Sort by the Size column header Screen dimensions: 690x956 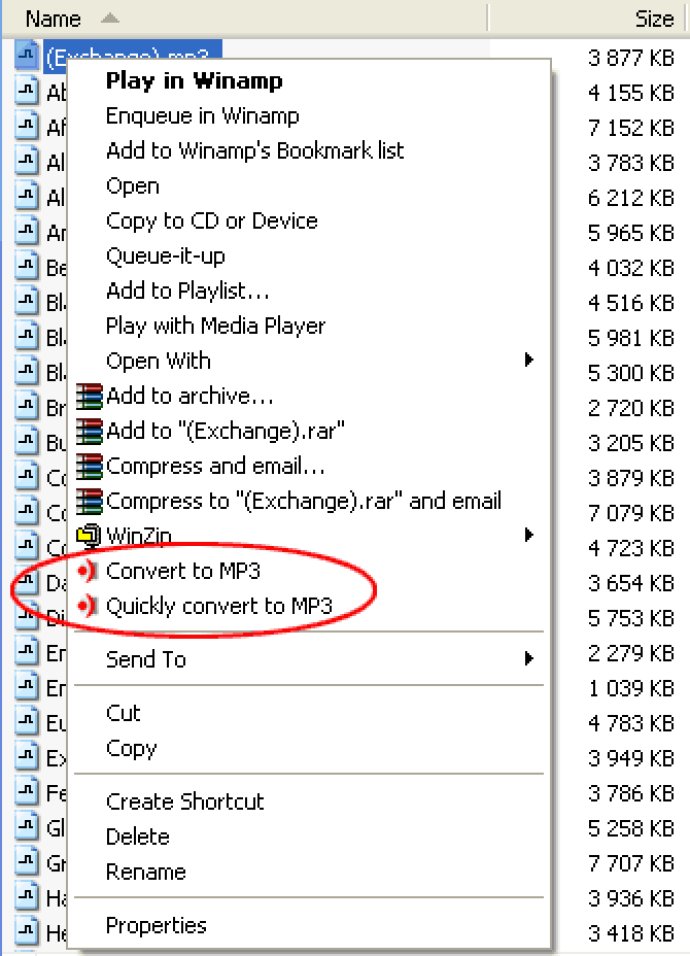(589, 18)
